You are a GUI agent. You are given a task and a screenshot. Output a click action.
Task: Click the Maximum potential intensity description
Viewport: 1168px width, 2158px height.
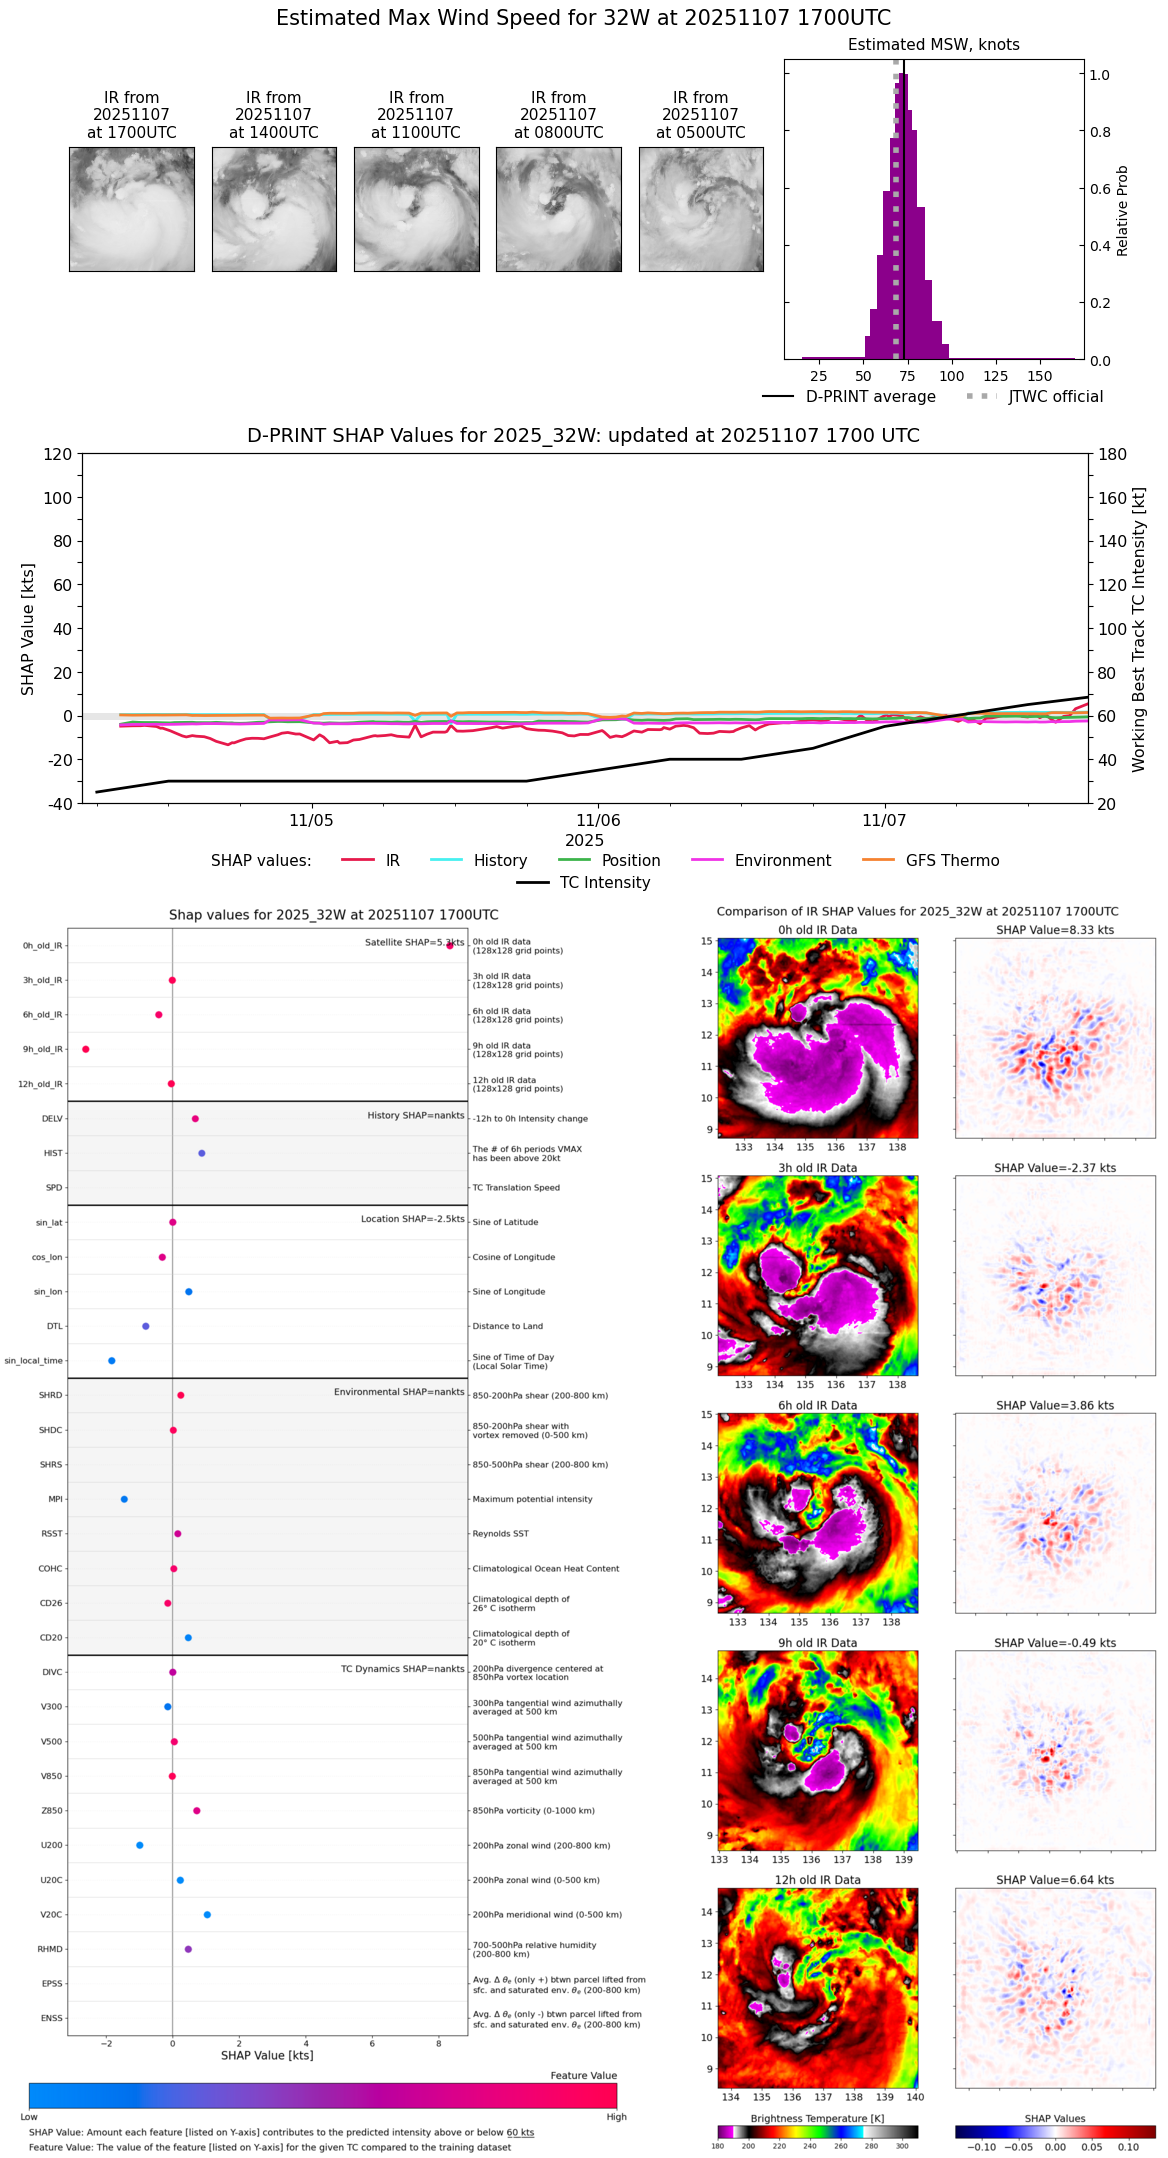532,1499
